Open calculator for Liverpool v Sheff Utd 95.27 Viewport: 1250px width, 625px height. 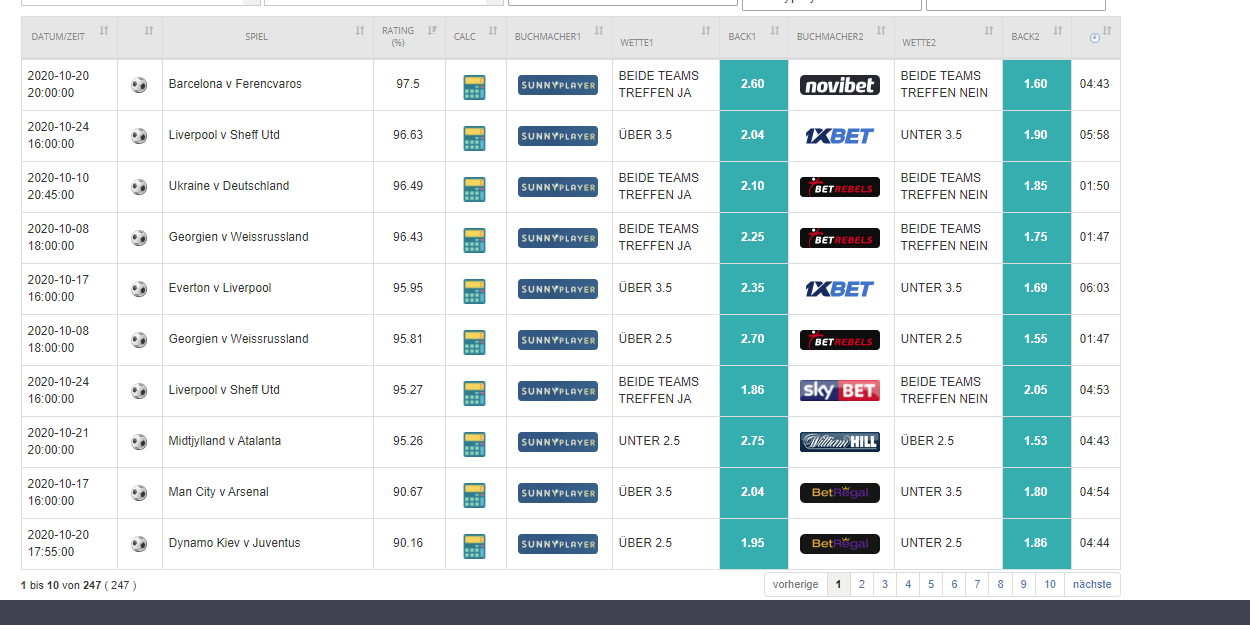475,393
